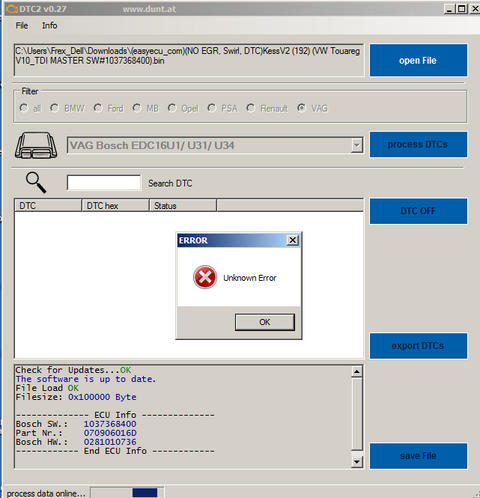Open the File menu

[22, 26]
